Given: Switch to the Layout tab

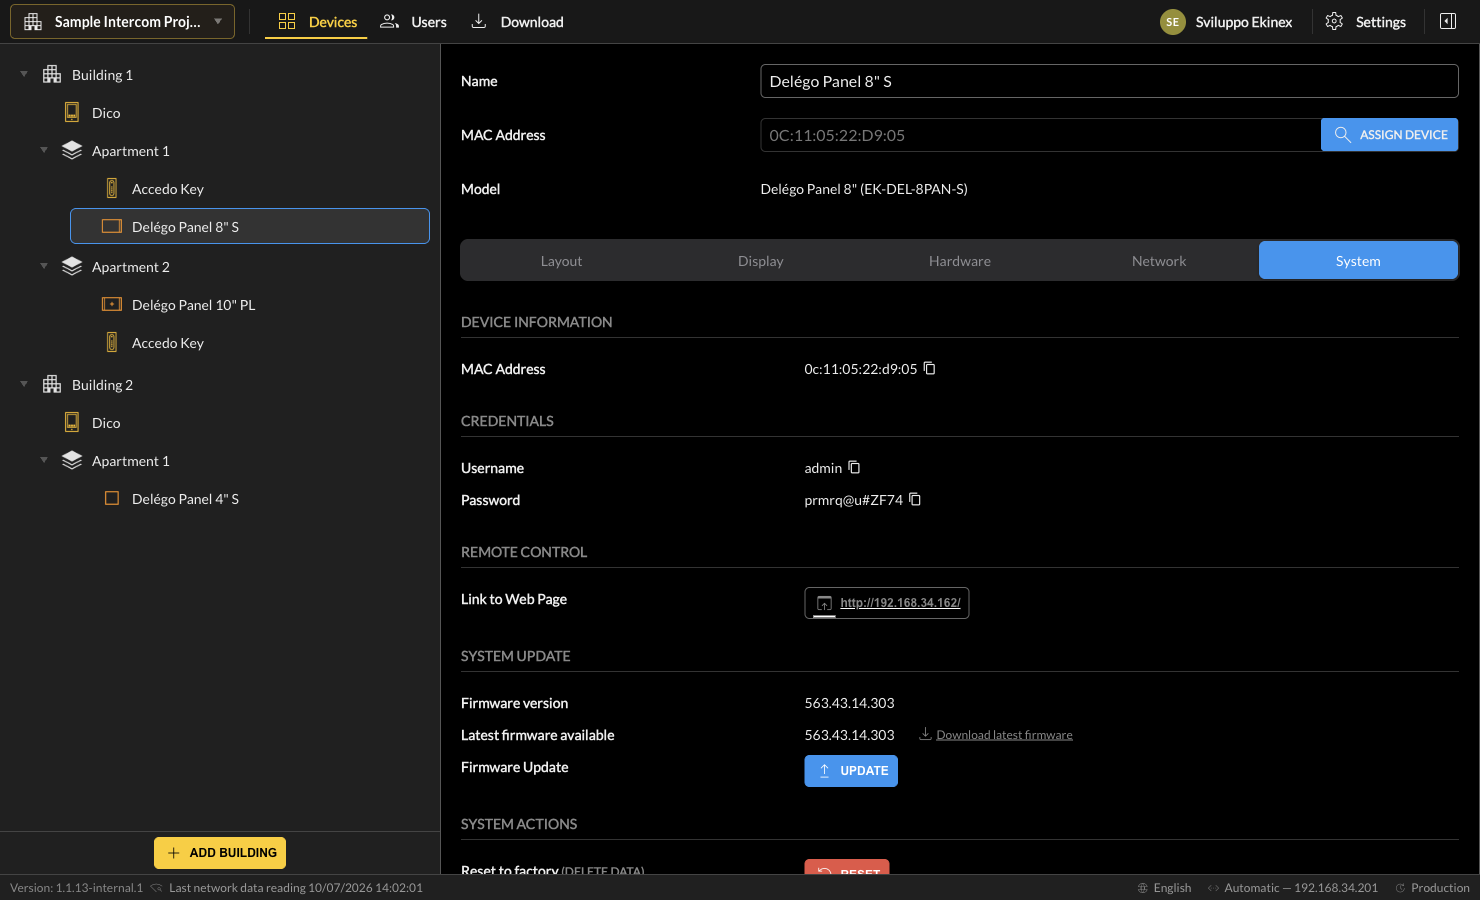Looking at the screenshot, I should coord(561,261).
